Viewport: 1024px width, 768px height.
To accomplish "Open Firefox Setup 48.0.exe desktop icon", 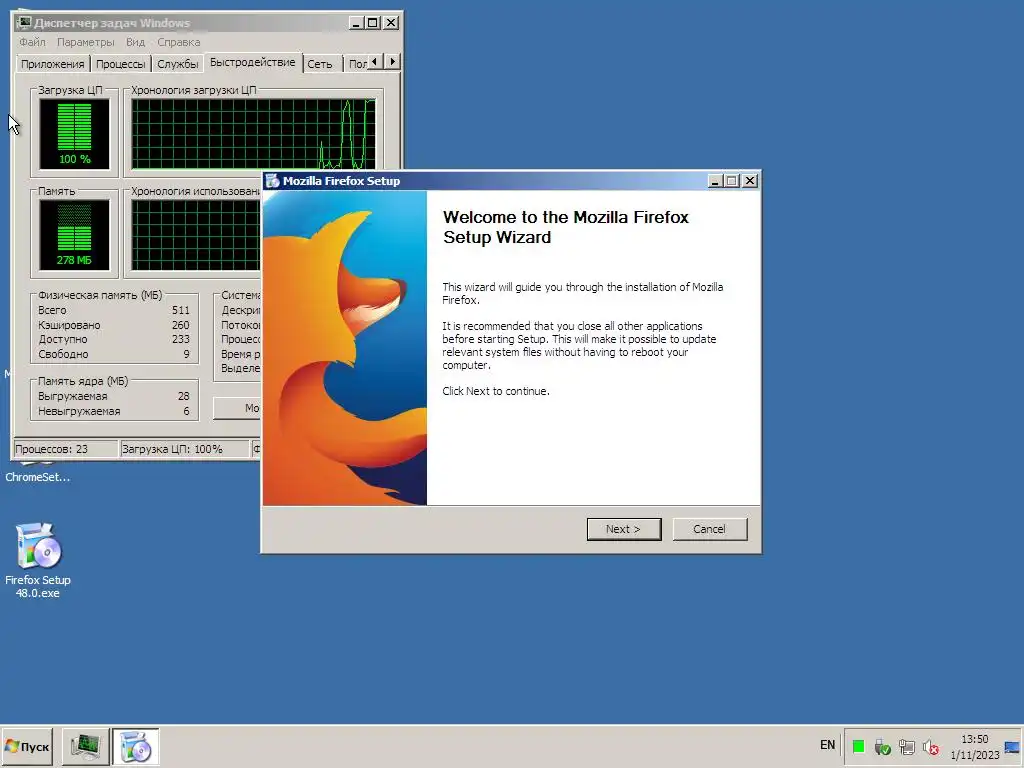I will (38, 560).
